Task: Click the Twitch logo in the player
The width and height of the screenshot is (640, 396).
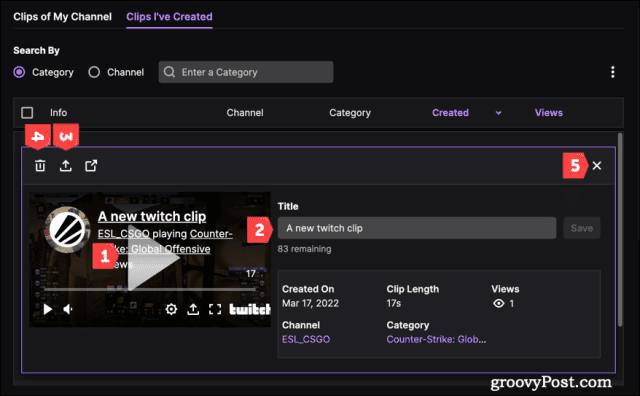Action: click(249, 309)
